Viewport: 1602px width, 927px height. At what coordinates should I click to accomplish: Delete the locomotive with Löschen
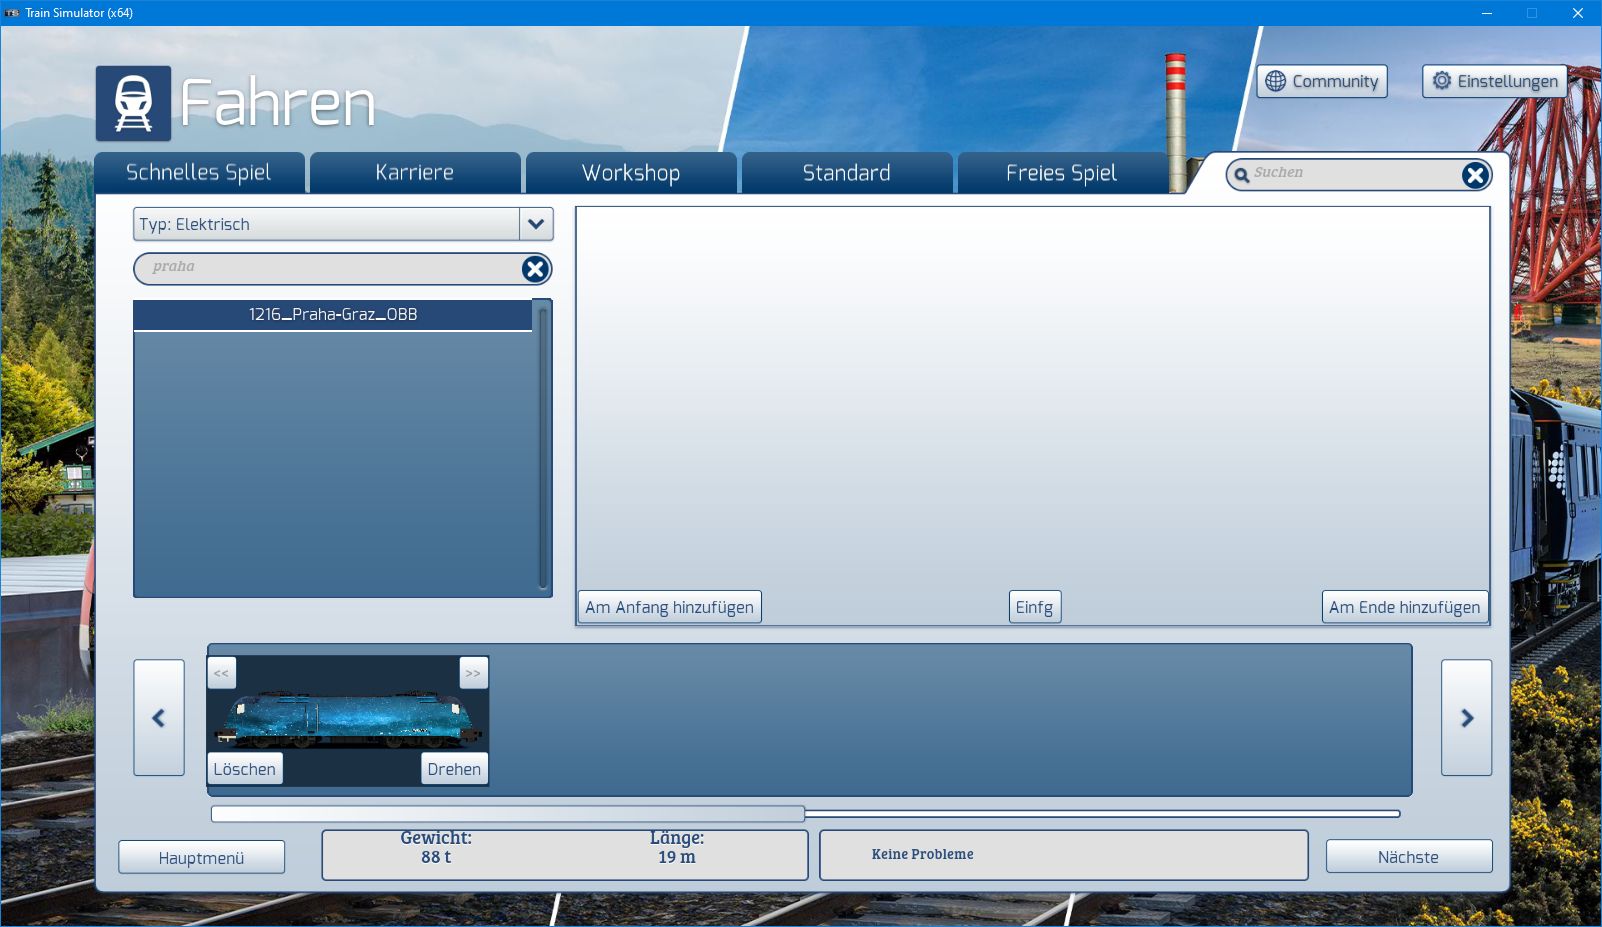[x=245, y=768]
